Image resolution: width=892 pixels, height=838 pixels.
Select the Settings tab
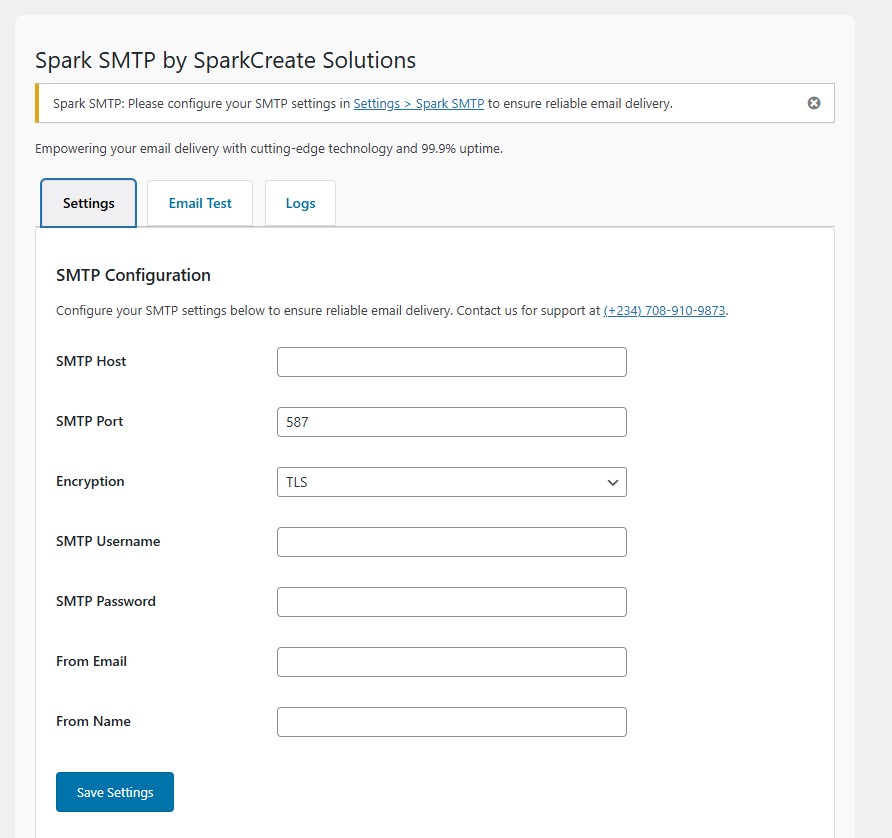click(88, 202)
